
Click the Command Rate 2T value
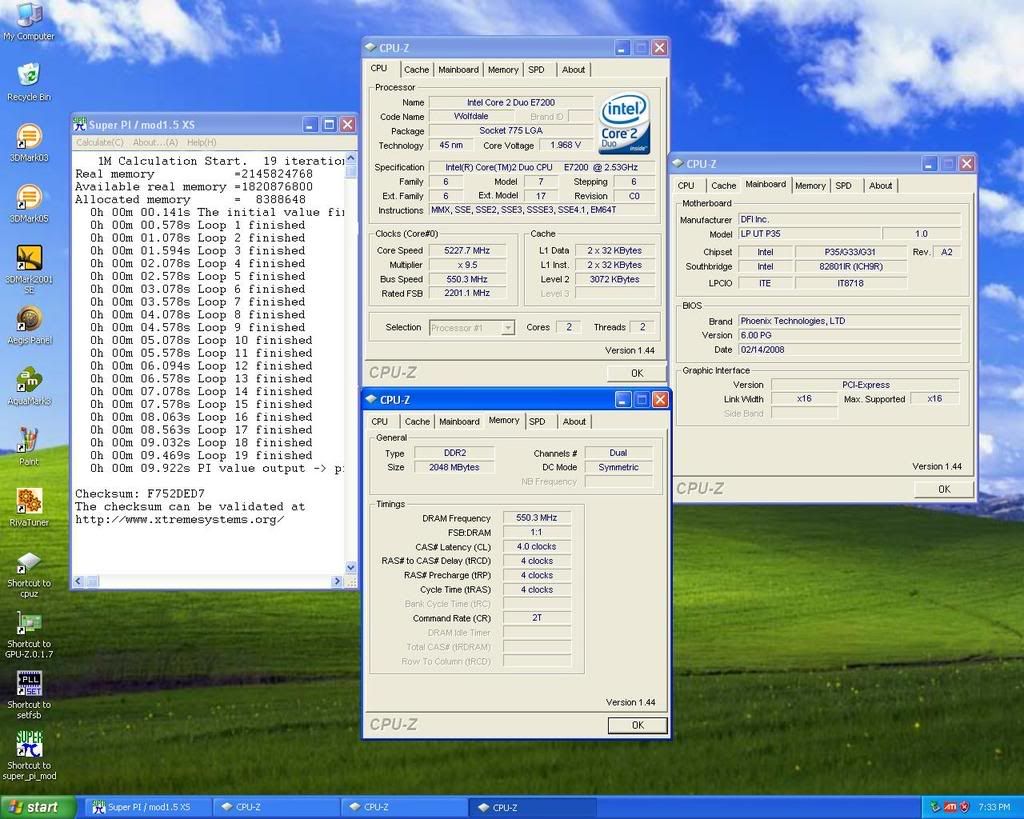536,618
